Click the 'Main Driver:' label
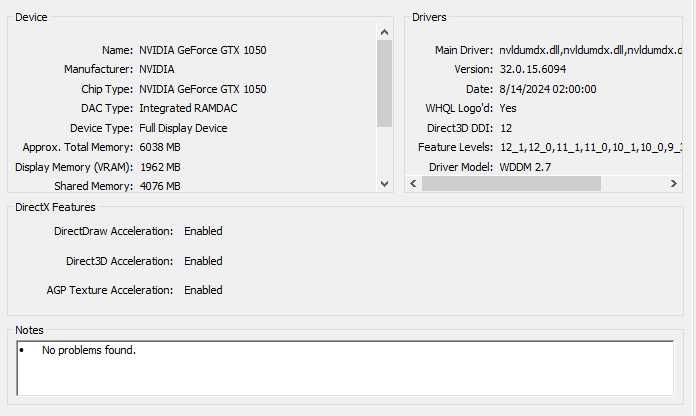This screenshot has width=696, height=416. pyautogui.click(x=464, y=50)
